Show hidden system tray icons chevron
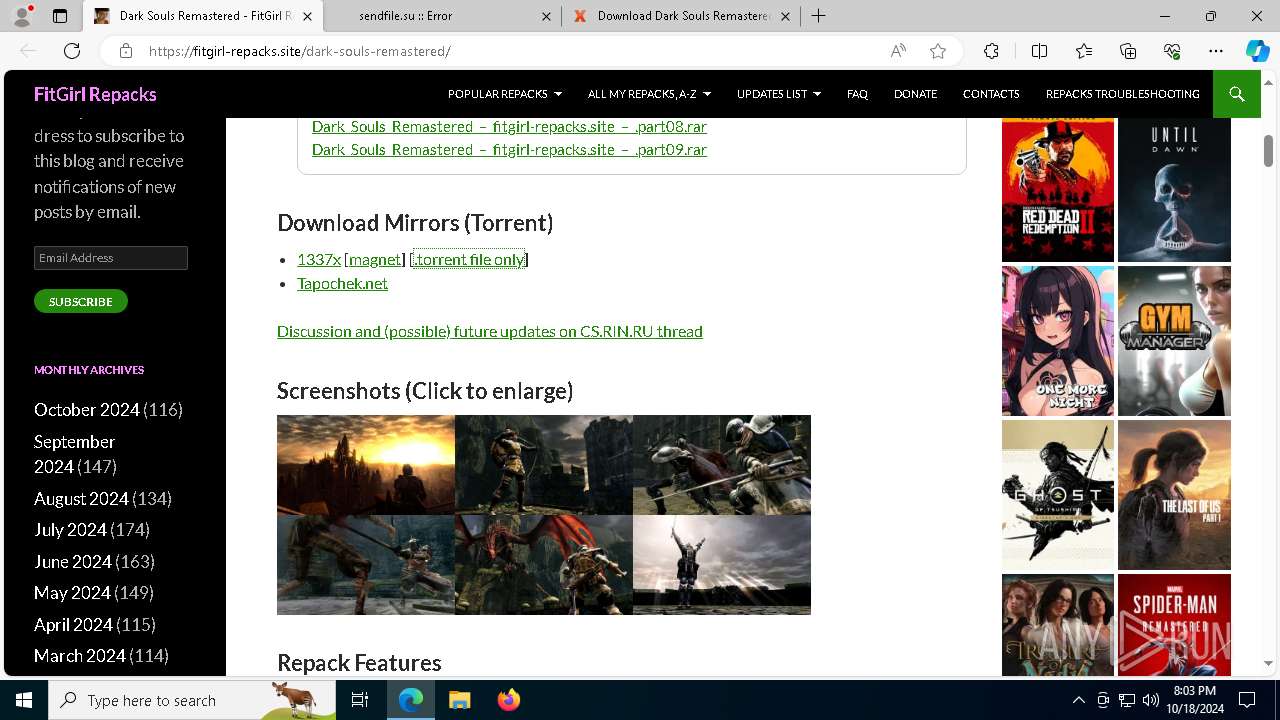 coord(1078,700)
